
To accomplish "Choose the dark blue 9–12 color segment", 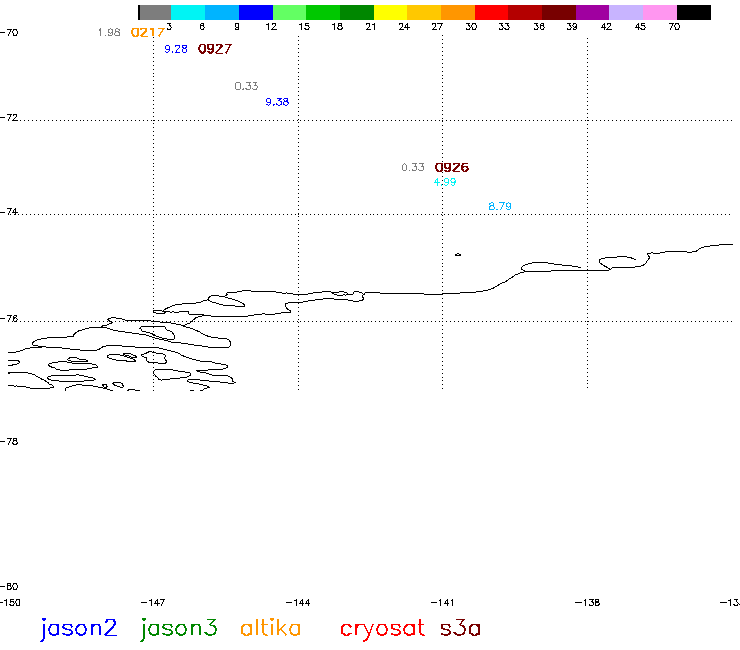I will [x=256, y=12].
